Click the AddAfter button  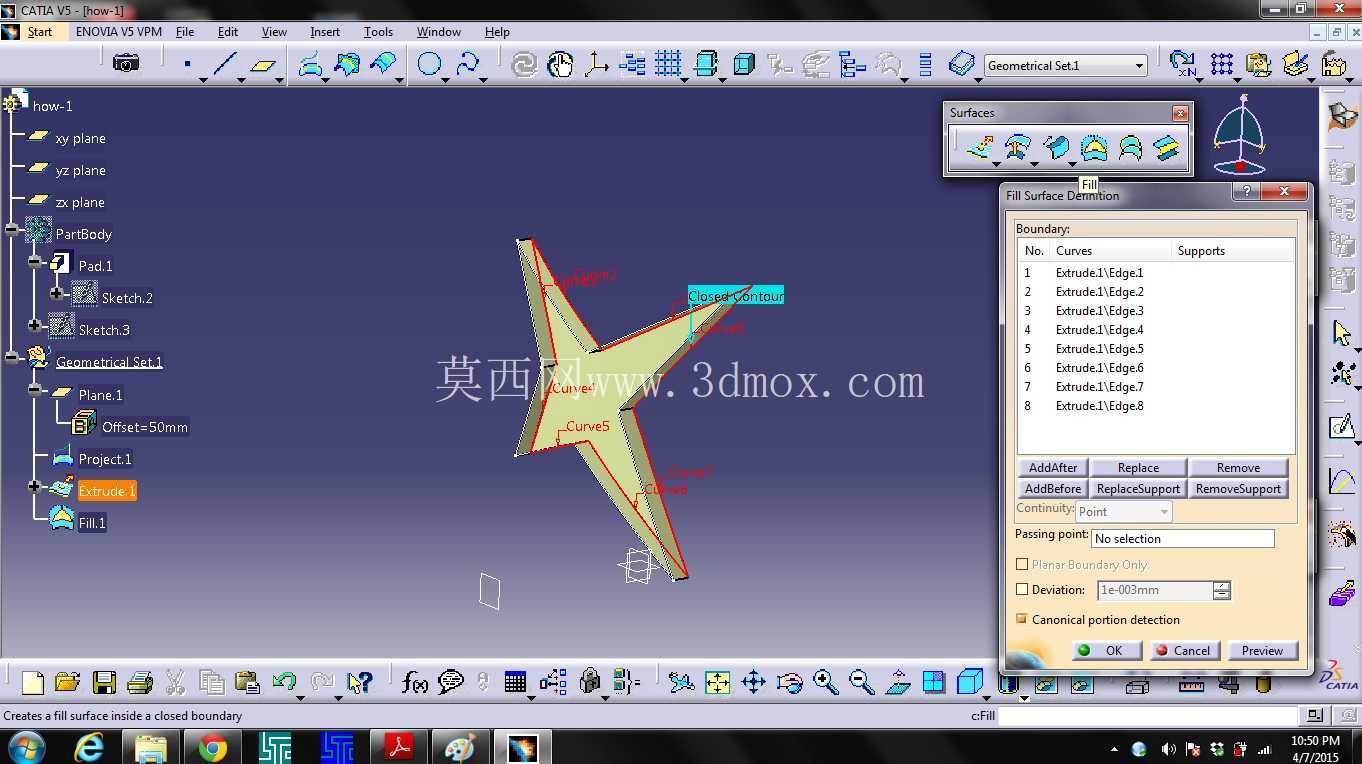tap(1053, 467)
